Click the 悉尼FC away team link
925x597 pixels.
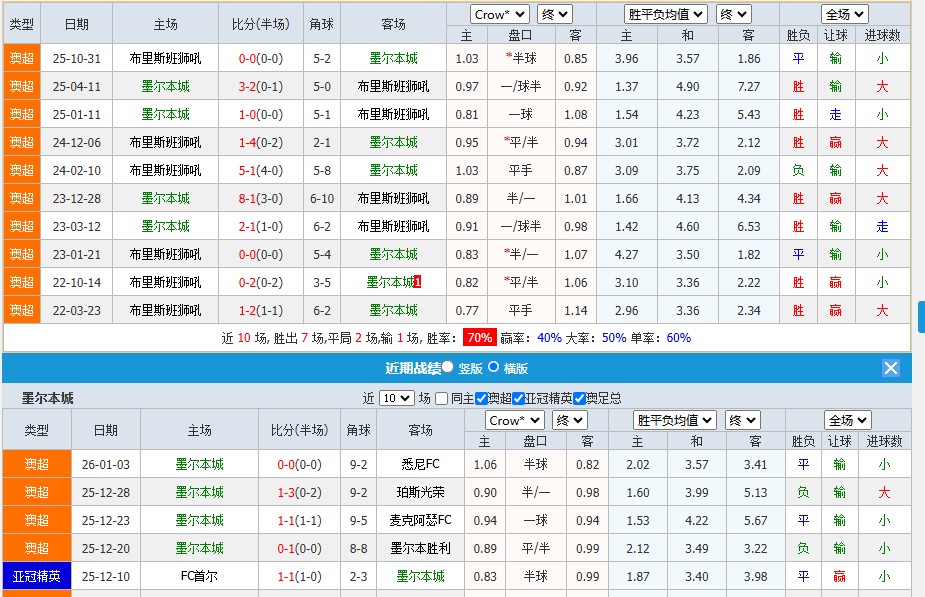coord(418,463)
